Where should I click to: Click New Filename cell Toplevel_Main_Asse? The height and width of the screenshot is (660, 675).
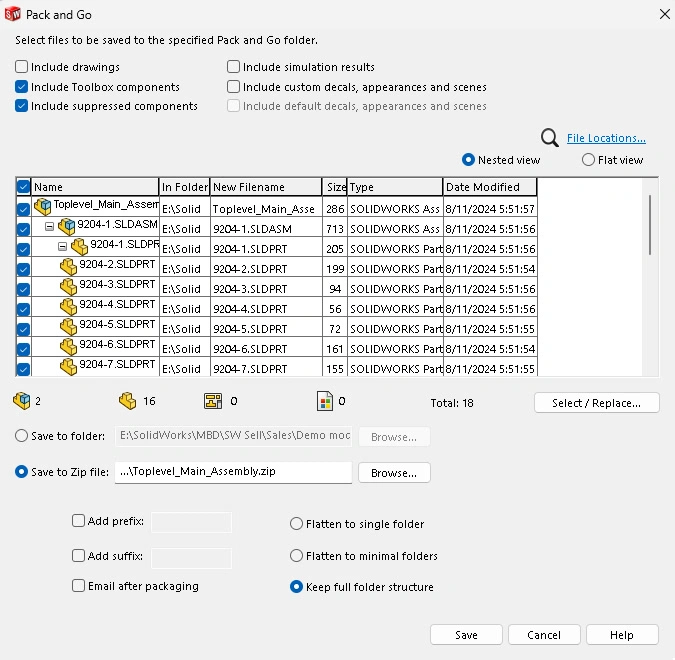coord(266,209)
